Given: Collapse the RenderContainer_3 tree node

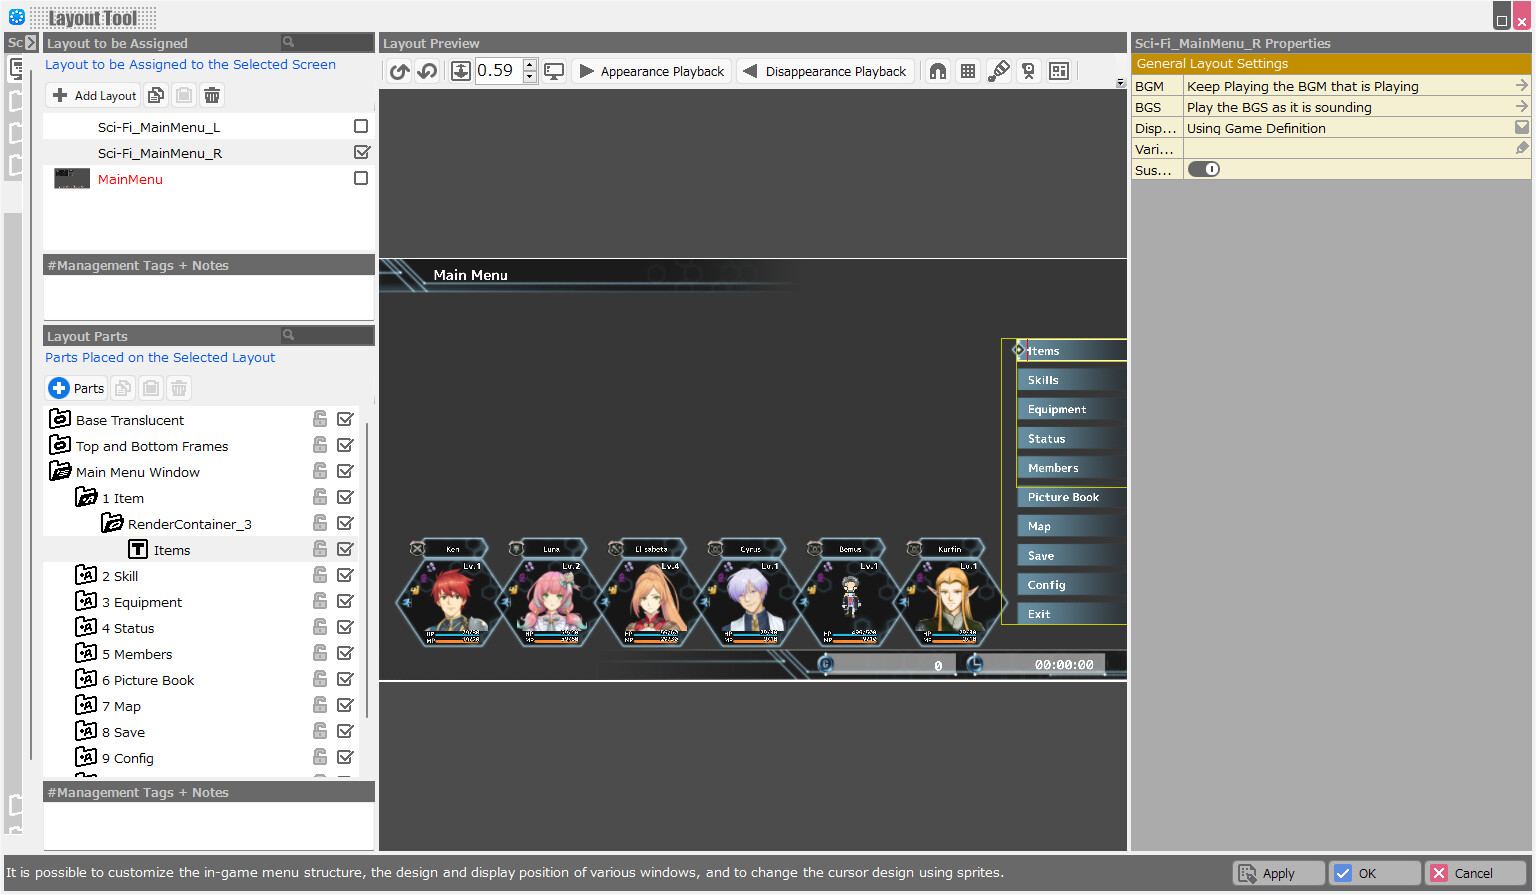Looking at the screenshot, I should click(x=110, y=523).
